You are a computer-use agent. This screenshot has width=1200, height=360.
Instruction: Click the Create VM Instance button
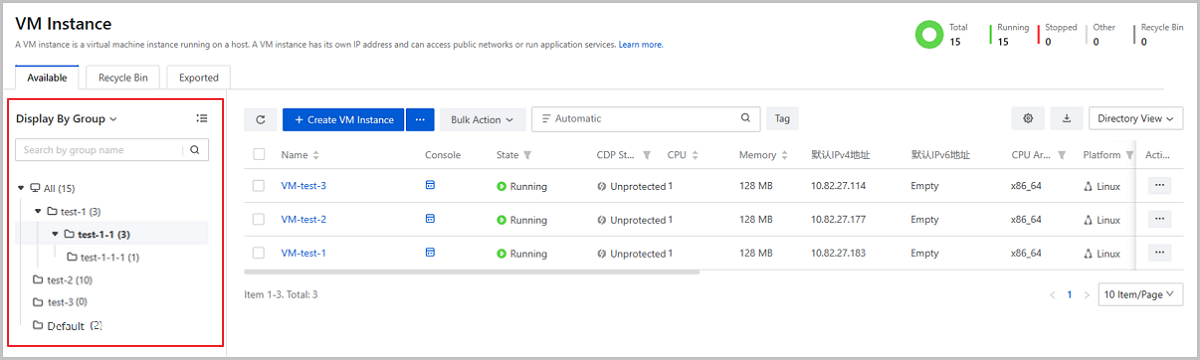click(x=343, y=119)
